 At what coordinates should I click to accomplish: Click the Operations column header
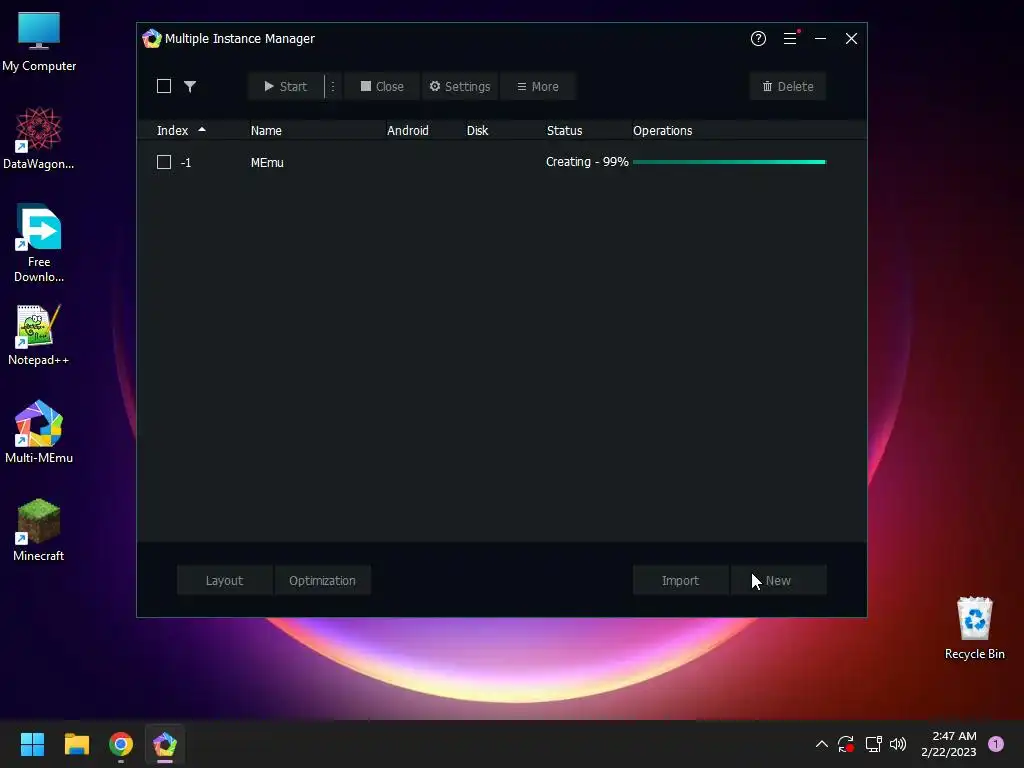pos(662,131)
